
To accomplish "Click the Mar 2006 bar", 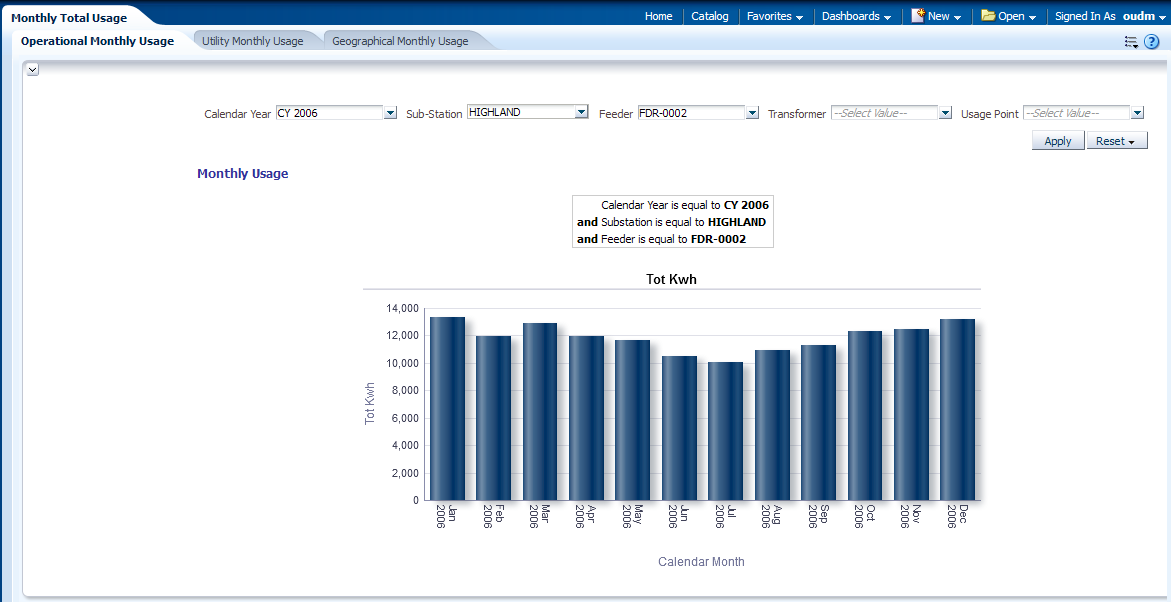I will tap(540, 412).
